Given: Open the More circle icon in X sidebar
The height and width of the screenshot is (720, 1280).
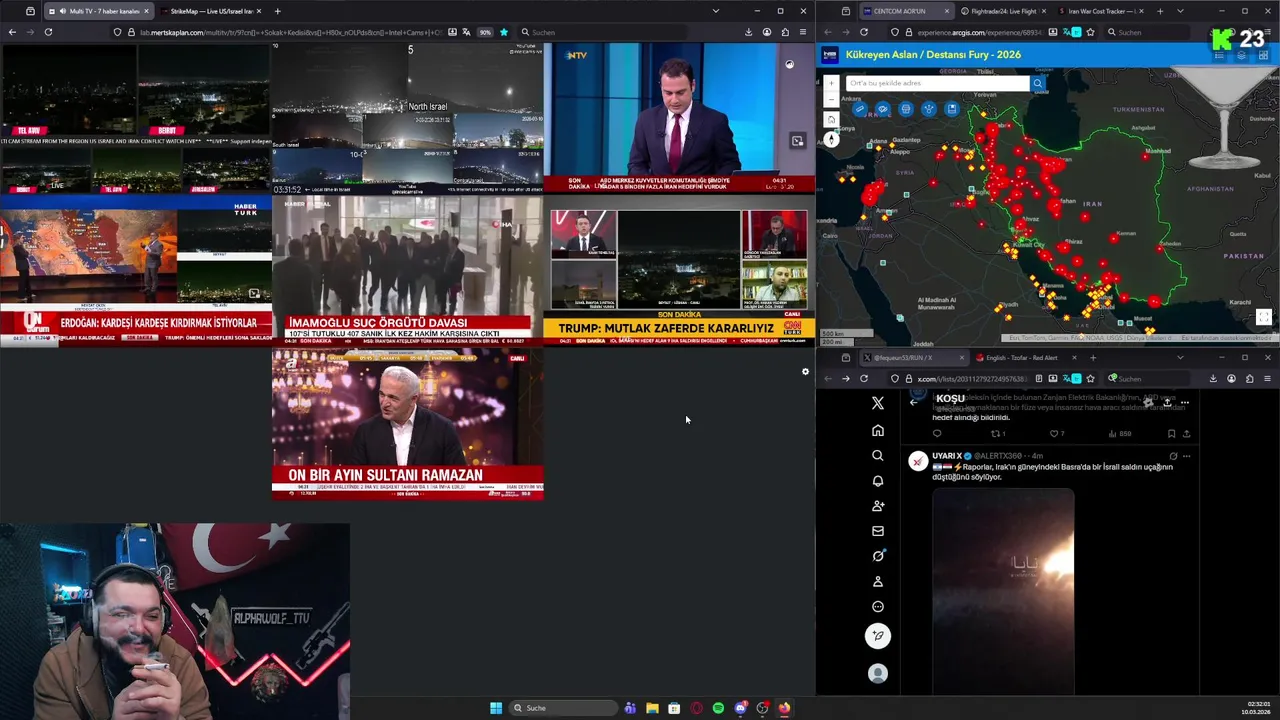Looking at the screenshot, I should 878,606.
